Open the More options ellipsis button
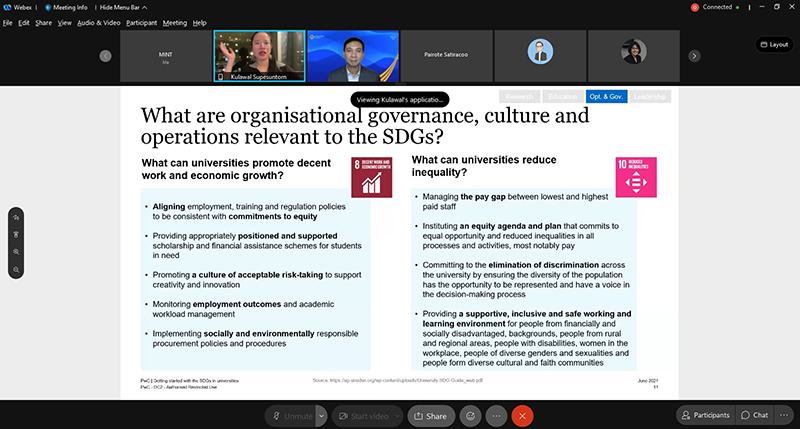Screen dimensions: 800x429 click(496, 415)
